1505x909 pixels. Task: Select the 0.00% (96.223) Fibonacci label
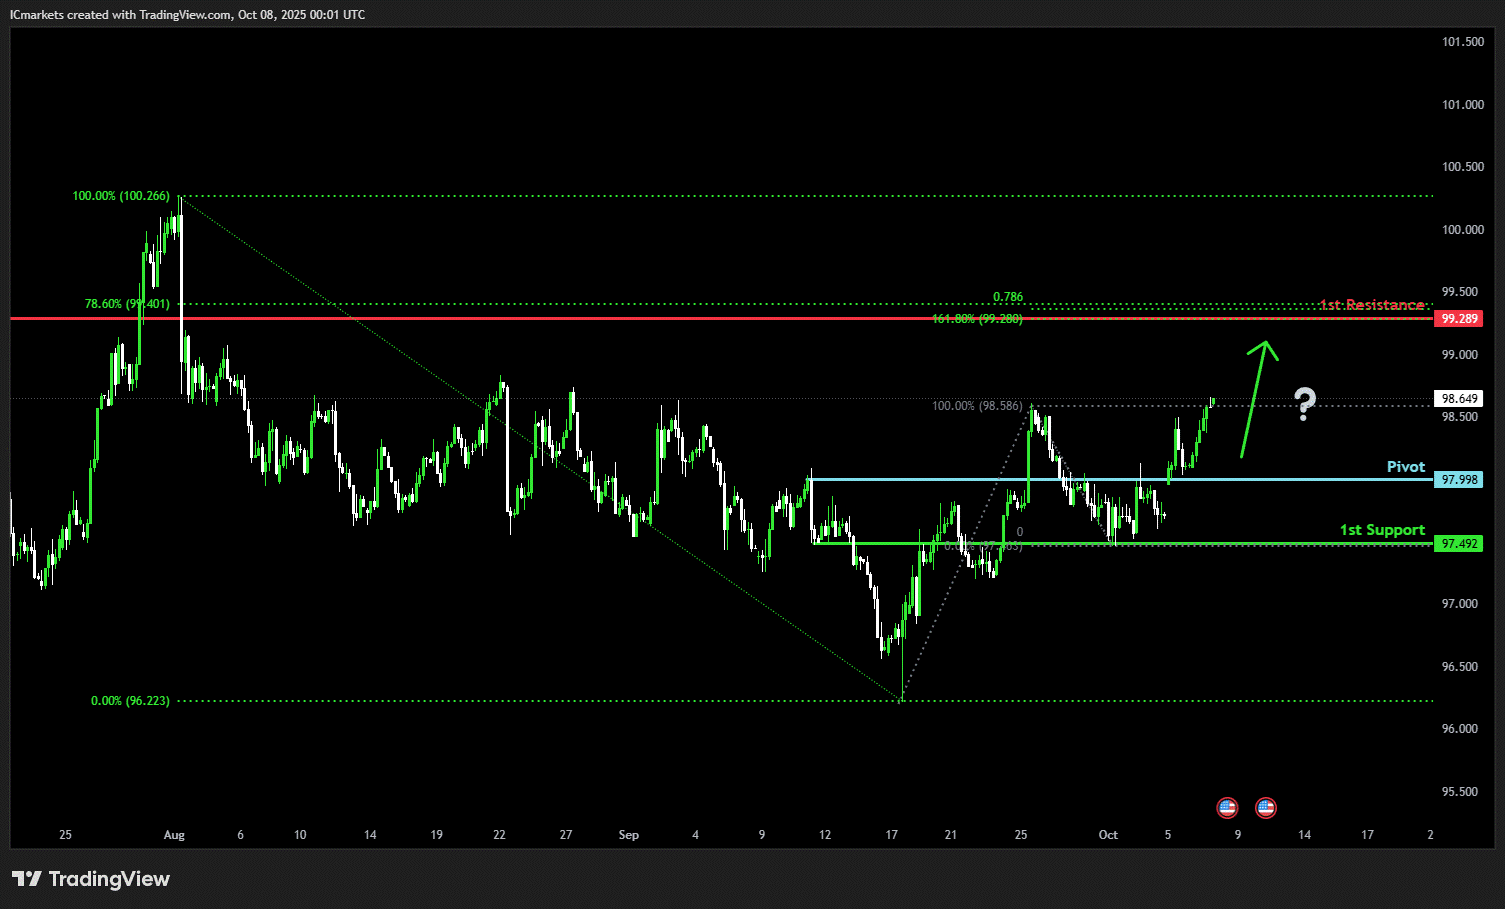pos(130,701)
